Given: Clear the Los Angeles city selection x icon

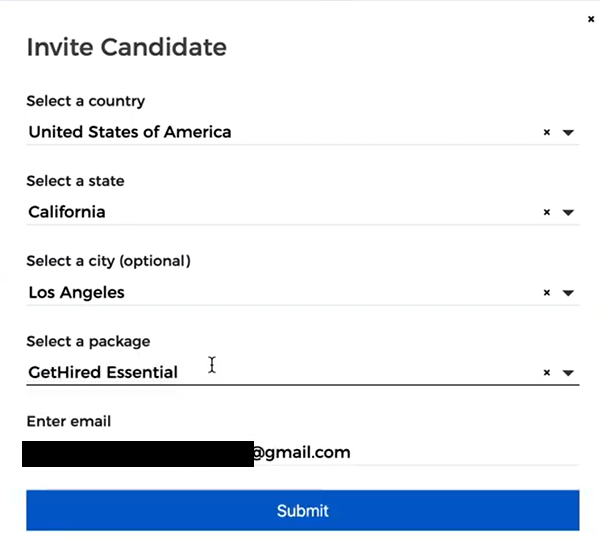Looking at the screenshot, I should [547, 293].
